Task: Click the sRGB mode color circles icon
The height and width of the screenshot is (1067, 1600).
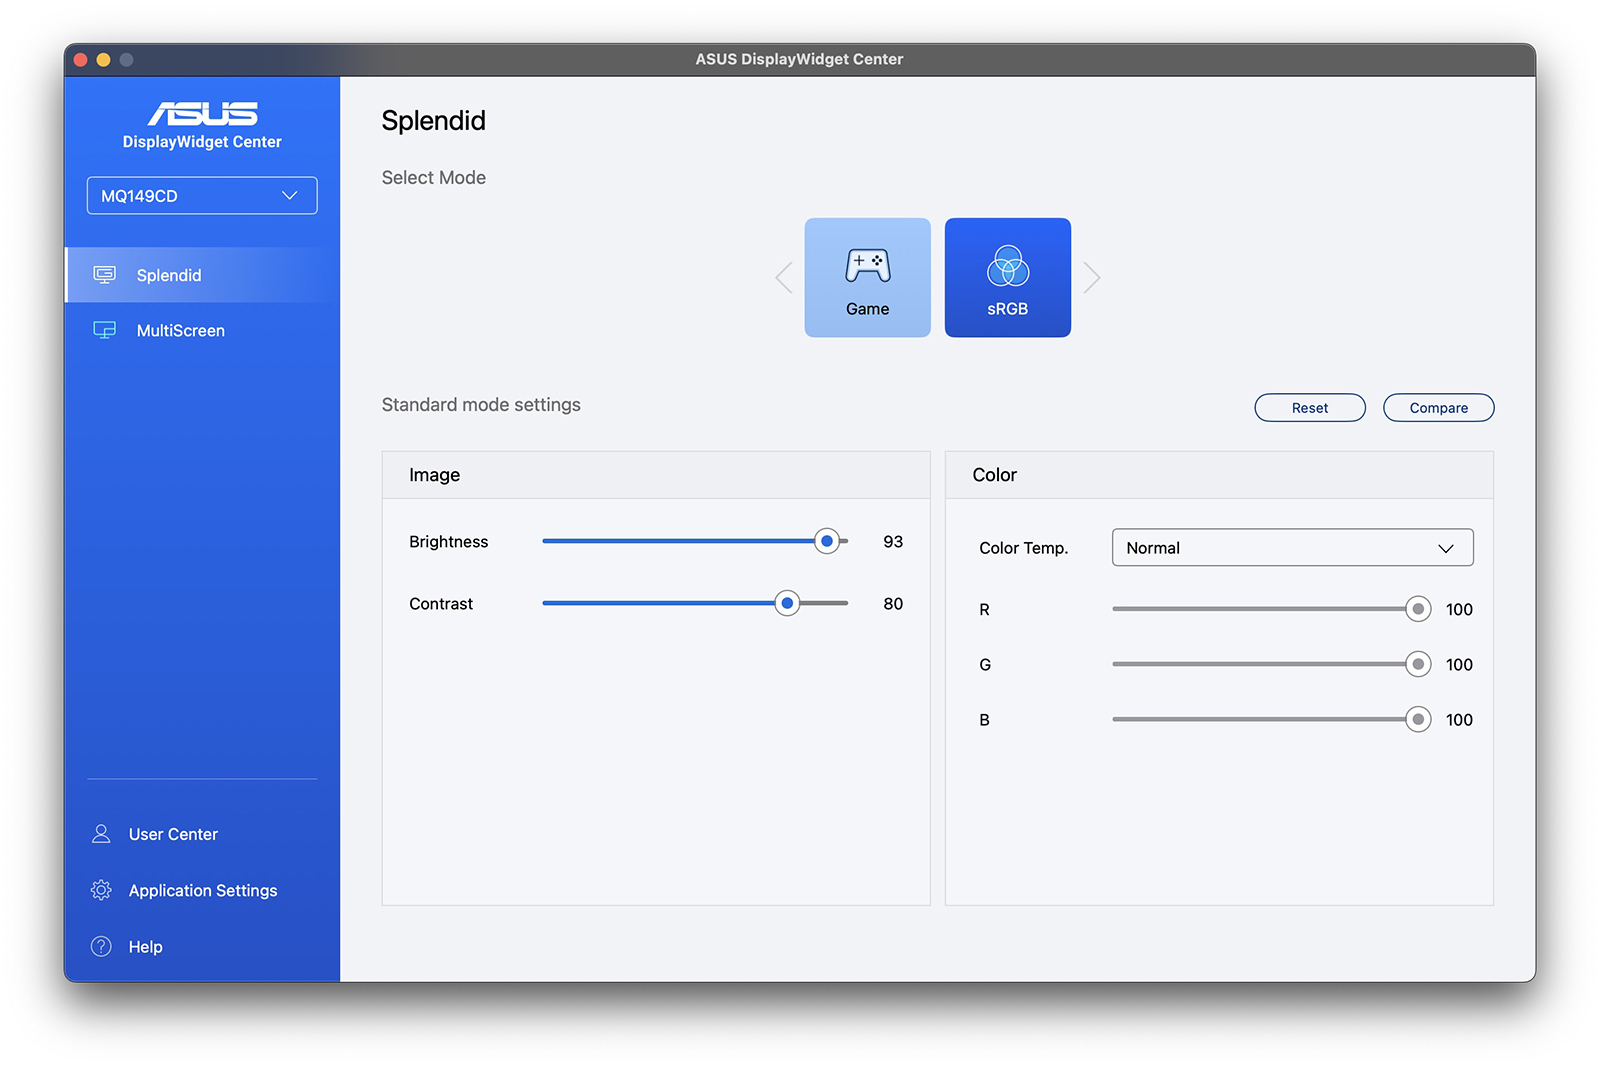Action: [1008, 266]
